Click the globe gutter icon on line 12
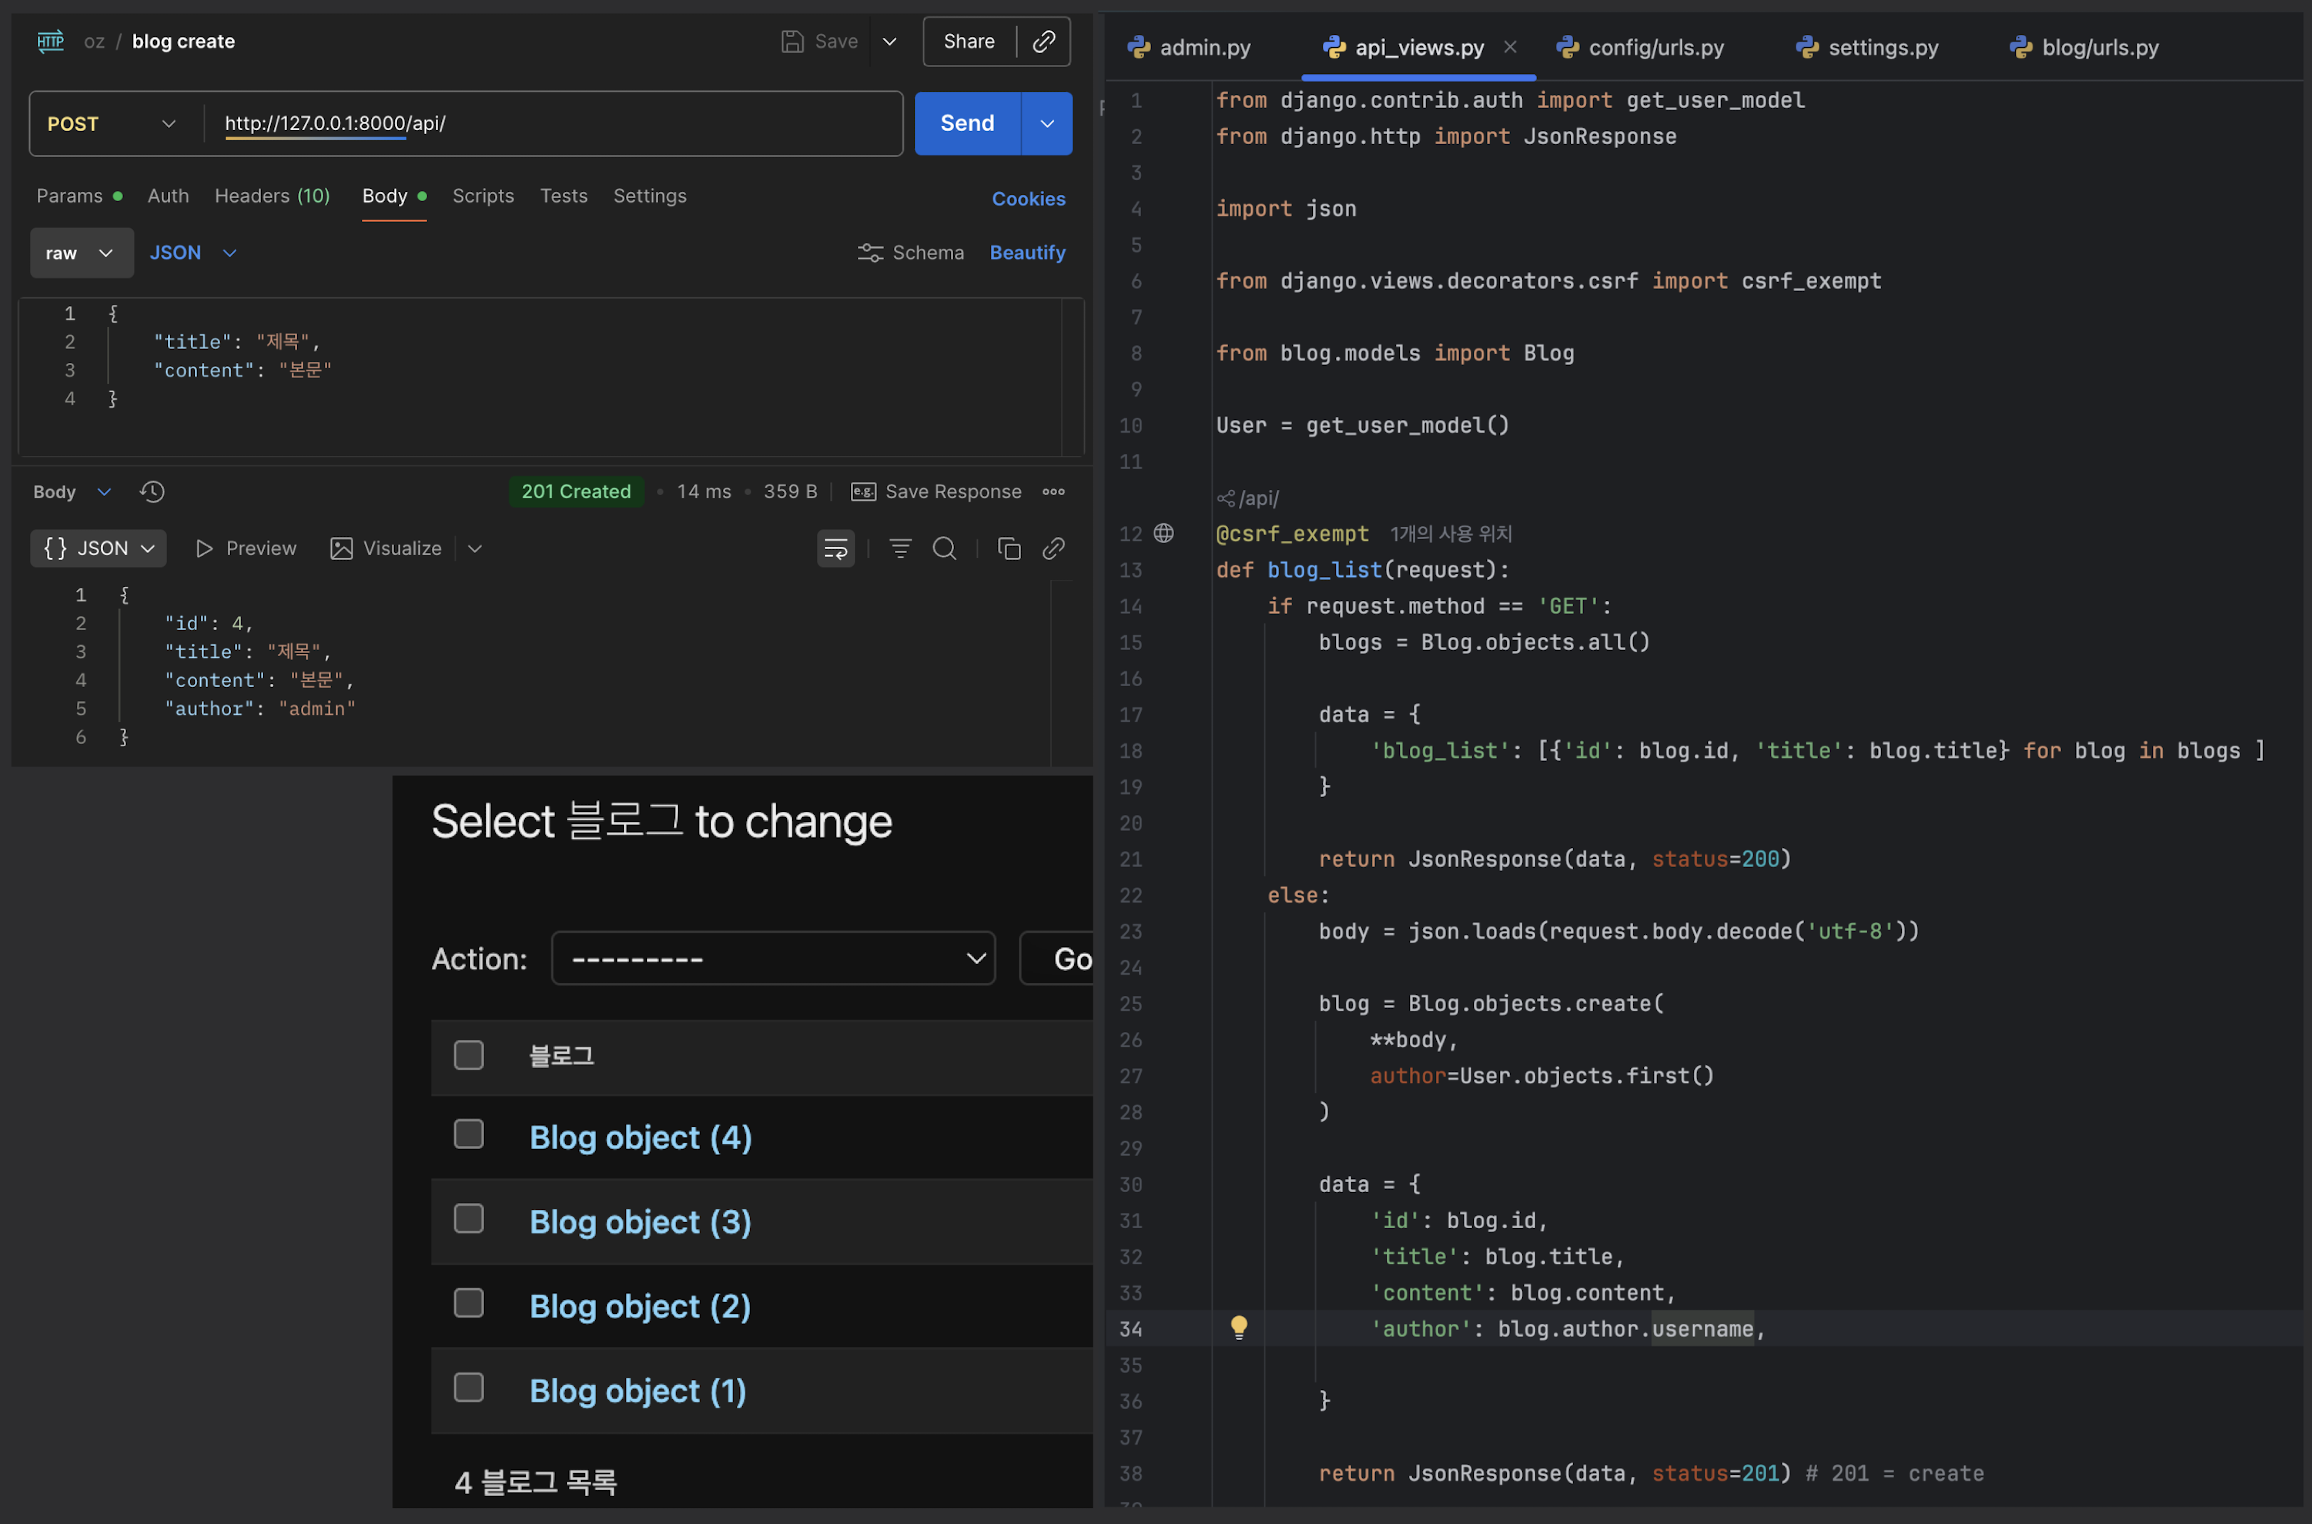 [x=1164, y=533]
